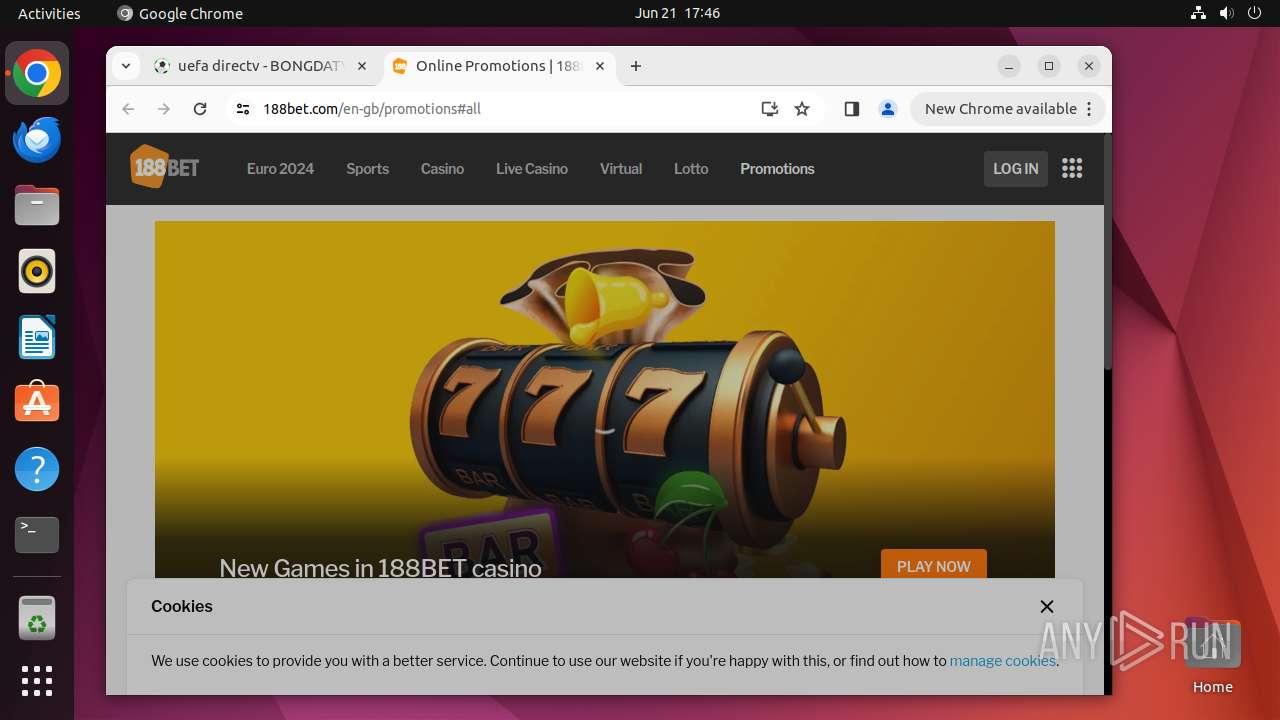The height and width of the screenshot is (720, 1280).
Task: Expand the tab search dropdown
Action: coord(125,66)
